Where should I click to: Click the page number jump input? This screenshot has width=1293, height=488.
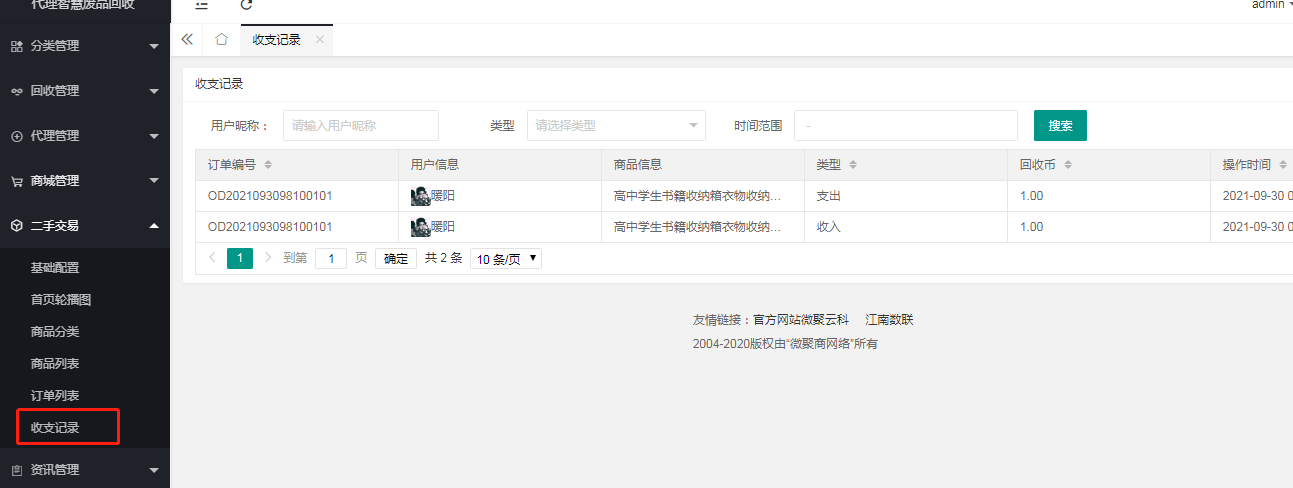[x=331, y=258]
